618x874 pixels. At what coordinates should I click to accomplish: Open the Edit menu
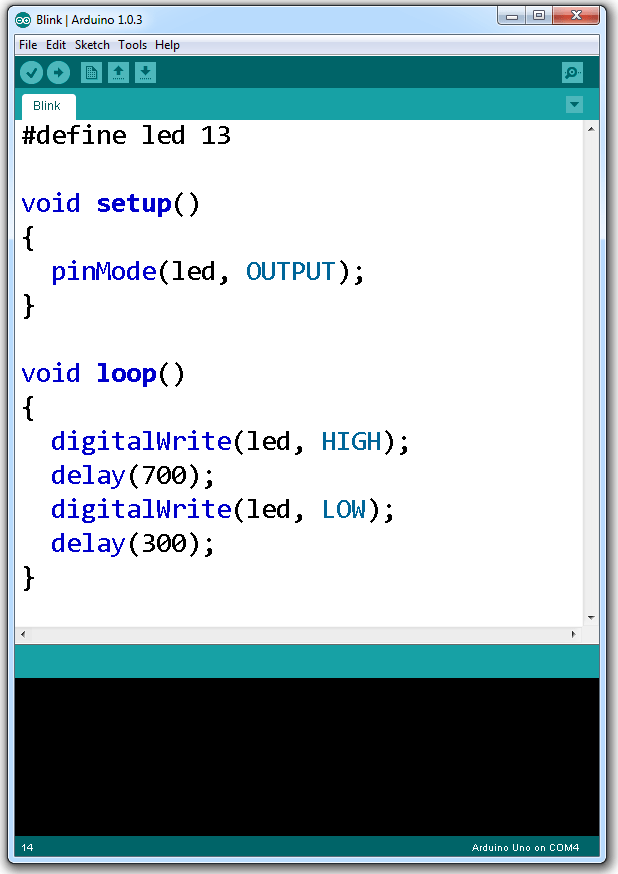[x=56, y=45]
